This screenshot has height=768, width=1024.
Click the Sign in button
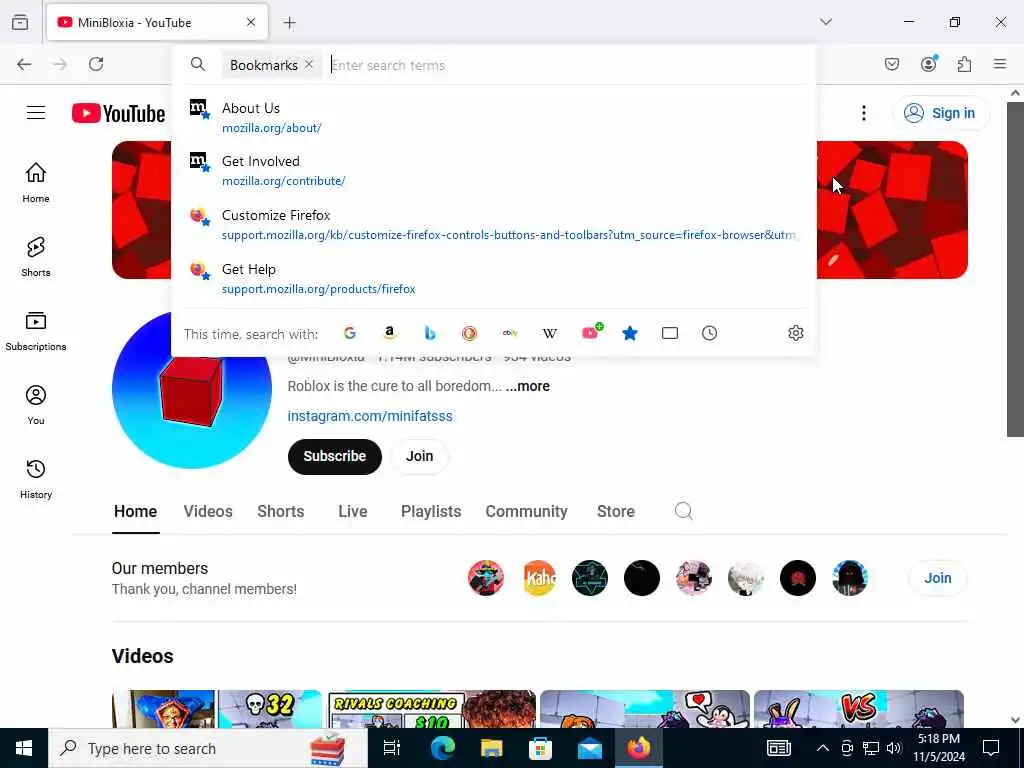(940, 113)
